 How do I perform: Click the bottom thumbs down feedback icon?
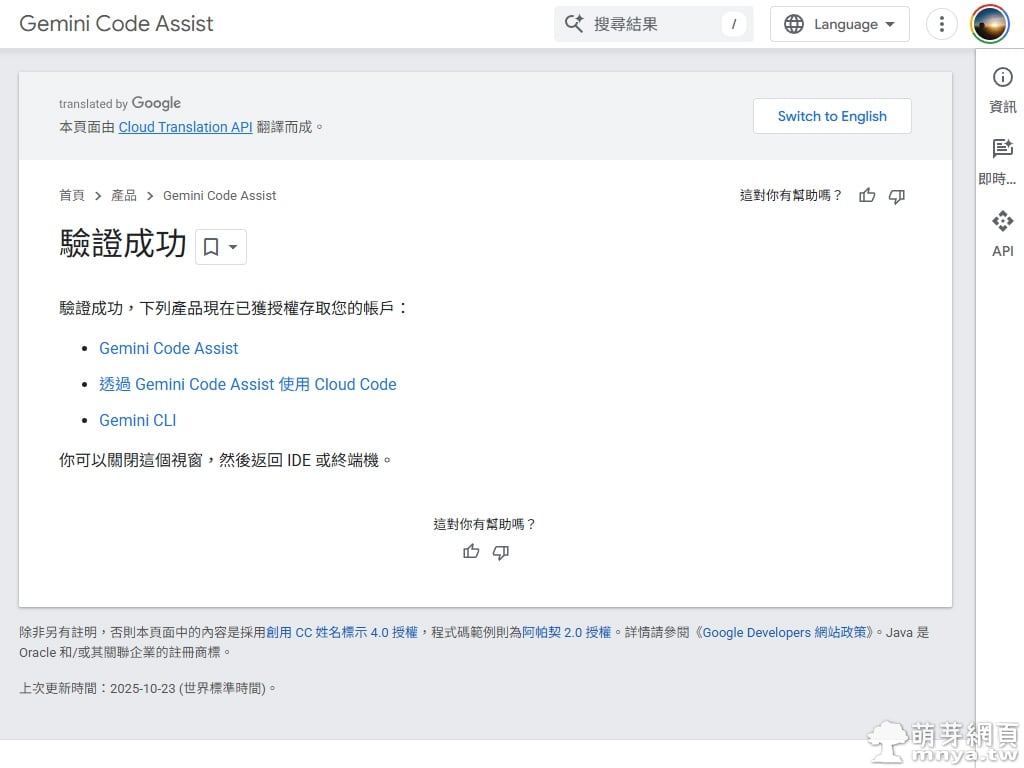(501, 552)
